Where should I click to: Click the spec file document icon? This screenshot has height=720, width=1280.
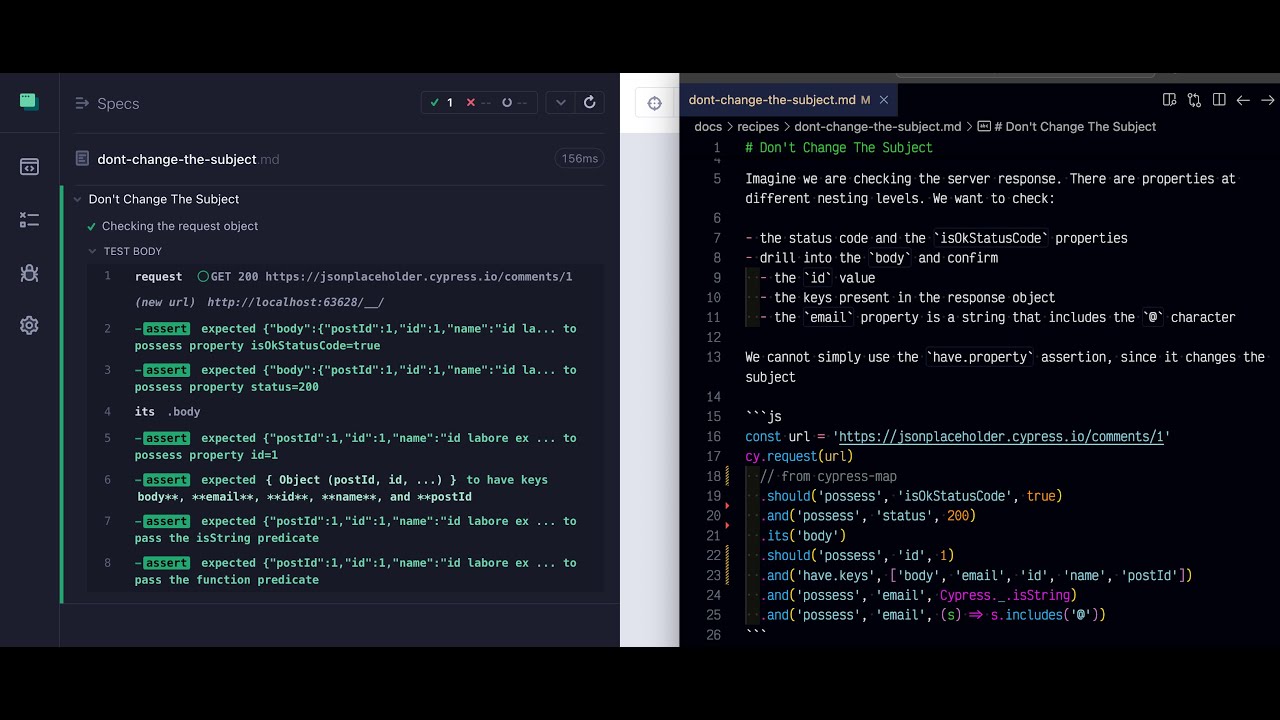point(82,159)
